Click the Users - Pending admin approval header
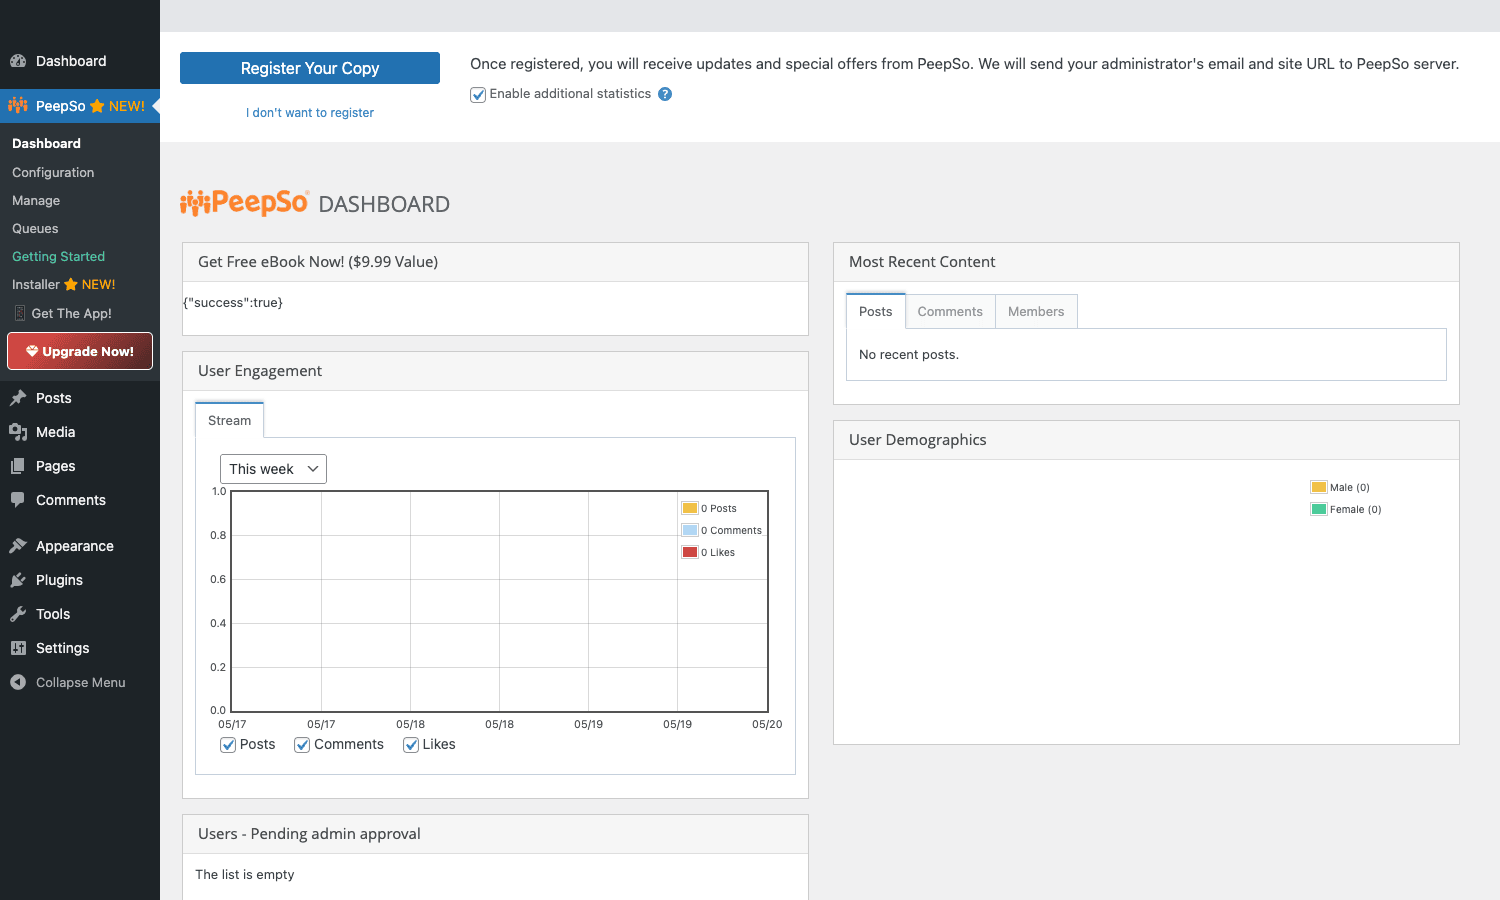 495,834
